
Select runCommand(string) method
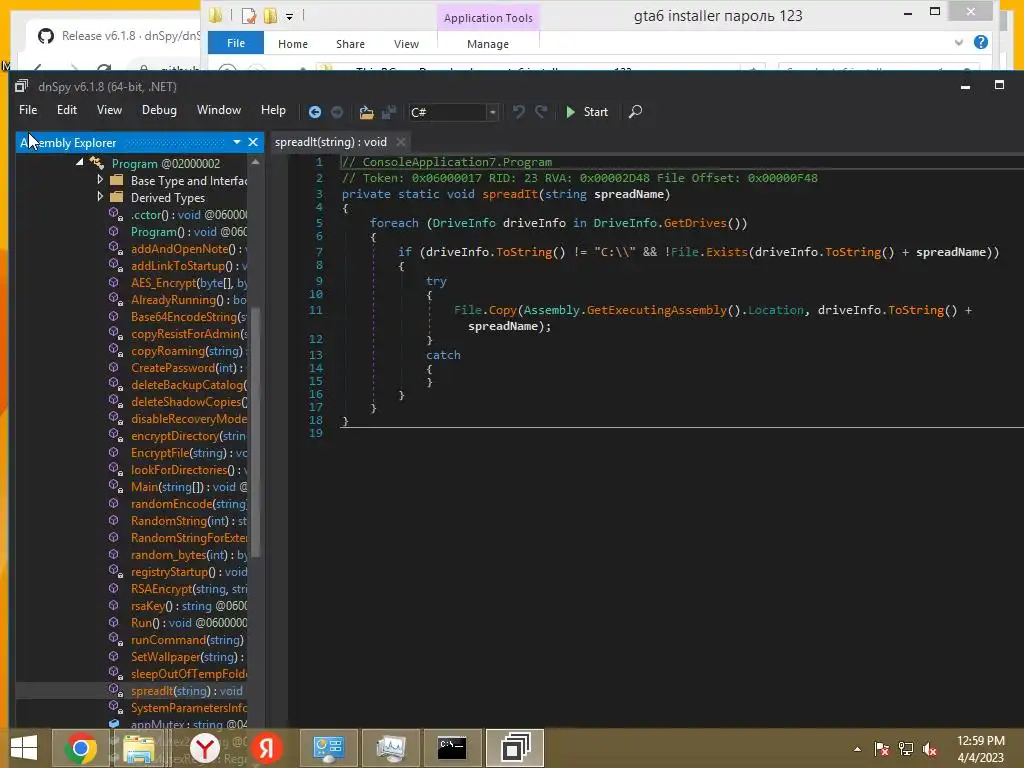(187, 639)
